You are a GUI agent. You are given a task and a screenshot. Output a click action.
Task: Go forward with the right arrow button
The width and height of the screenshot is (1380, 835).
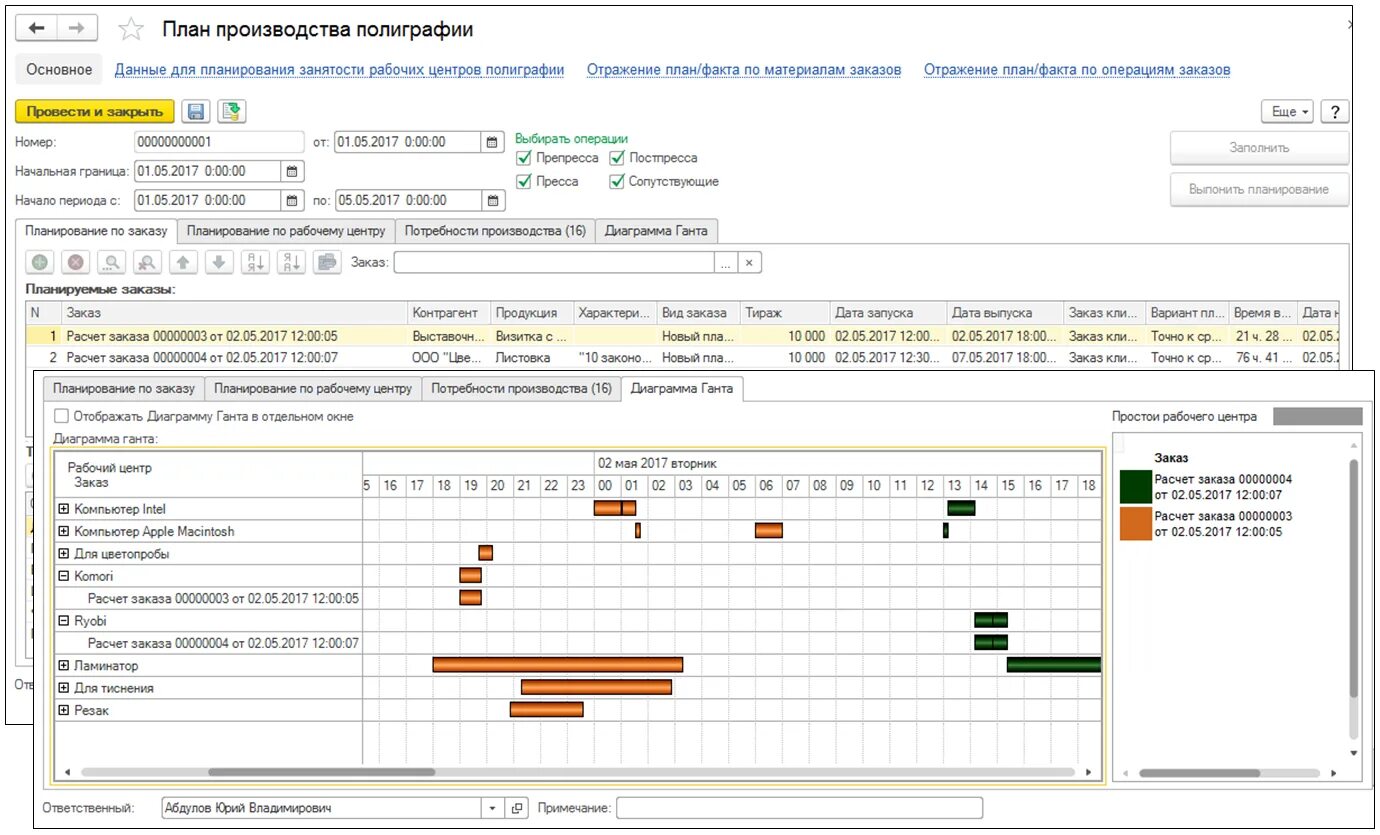[77, 29]
